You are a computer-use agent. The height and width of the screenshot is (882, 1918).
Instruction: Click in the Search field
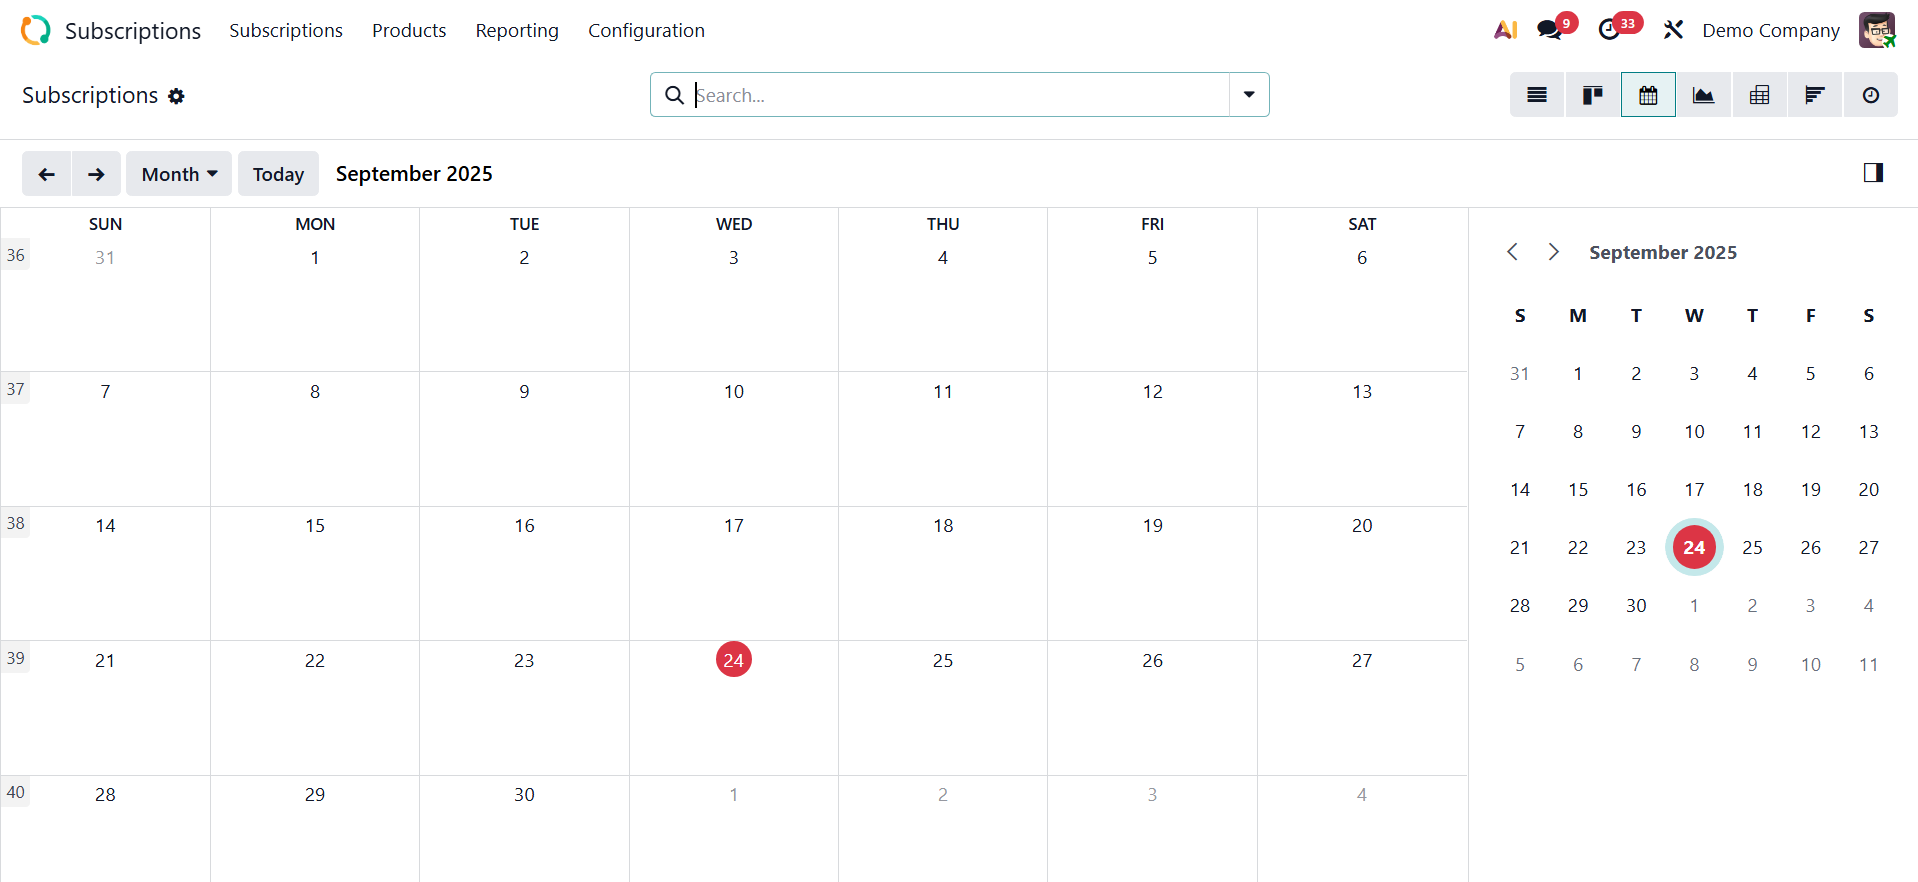pos(960,95)
